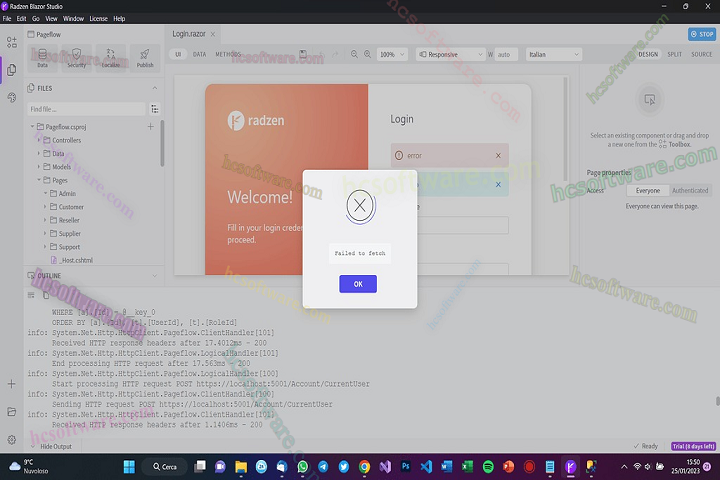
Task: Click the Publish rocket button
Action: tap(145, 58)
